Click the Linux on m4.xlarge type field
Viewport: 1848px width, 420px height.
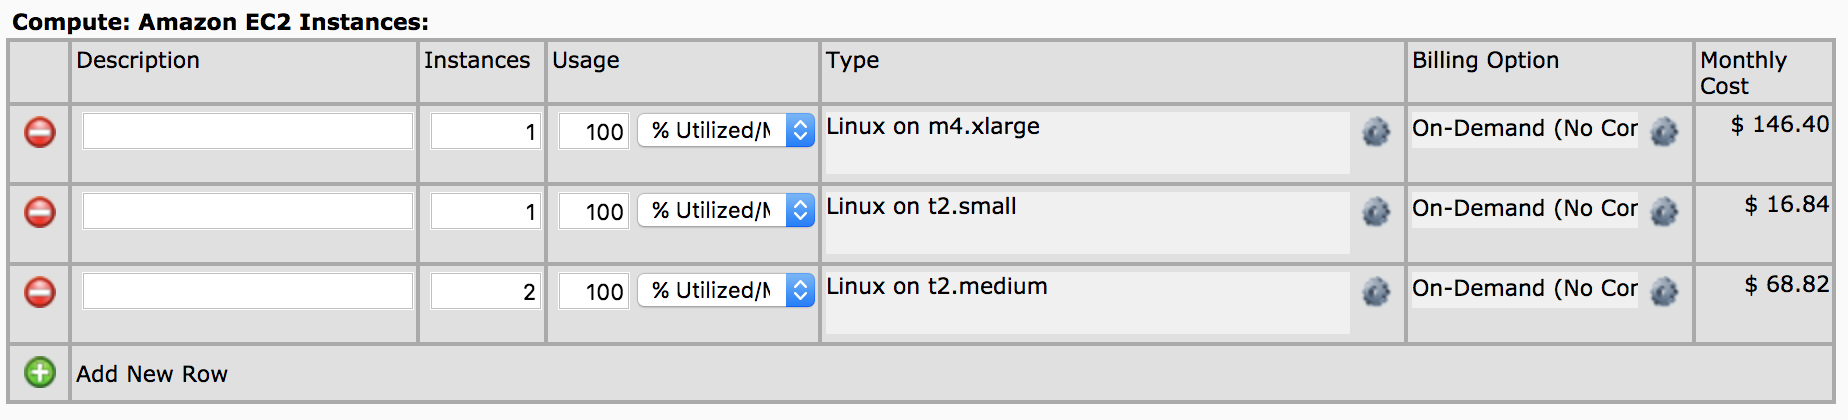1087,142
